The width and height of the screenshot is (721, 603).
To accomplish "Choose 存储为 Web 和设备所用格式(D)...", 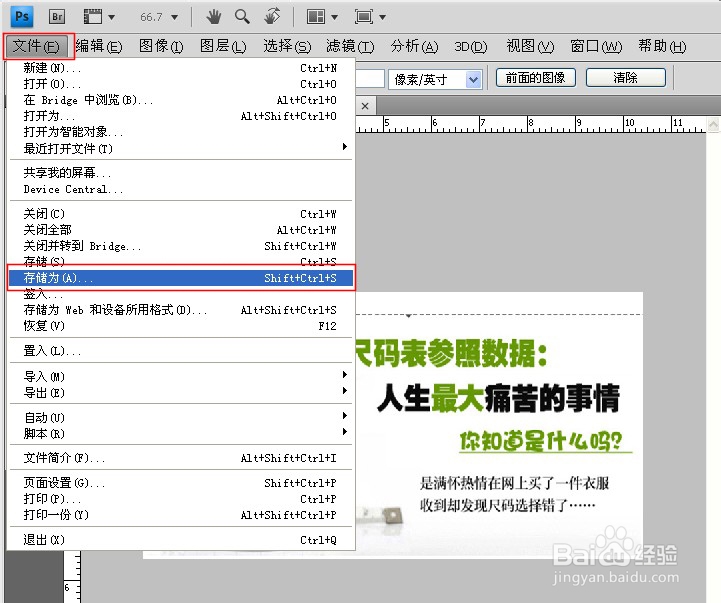I will coord(180,310).
